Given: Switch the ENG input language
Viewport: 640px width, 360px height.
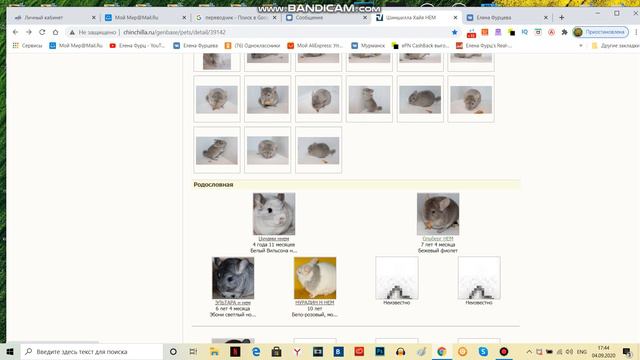Looking at the screenshot, I should click(582, 351).
